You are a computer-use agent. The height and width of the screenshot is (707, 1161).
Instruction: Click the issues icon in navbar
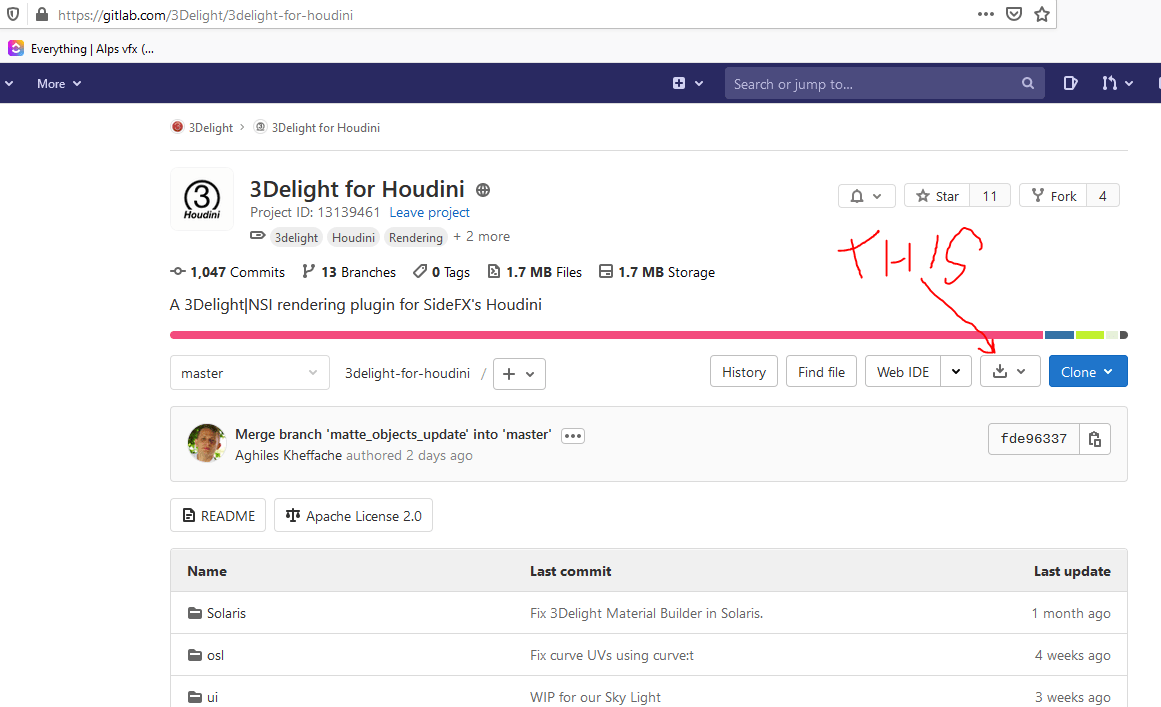click(x=1070, y=83)
